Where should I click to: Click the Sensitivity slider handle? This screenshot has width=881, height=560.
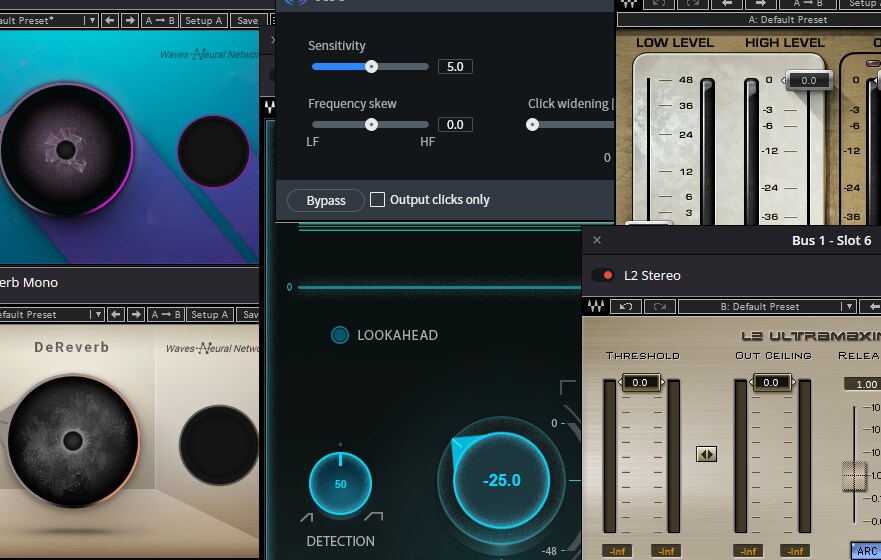coord(371,67)
